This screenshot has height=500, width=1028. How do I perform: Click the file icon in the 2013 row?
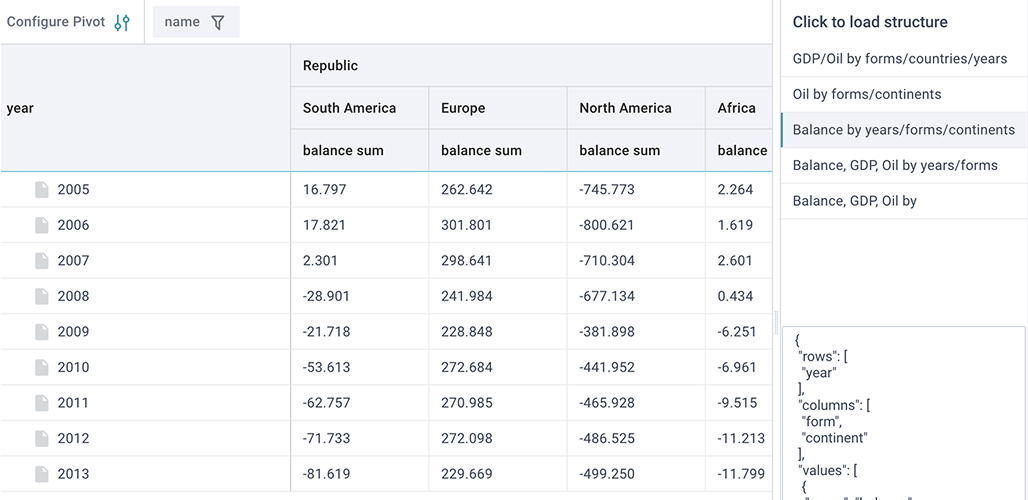click(42, 474)
